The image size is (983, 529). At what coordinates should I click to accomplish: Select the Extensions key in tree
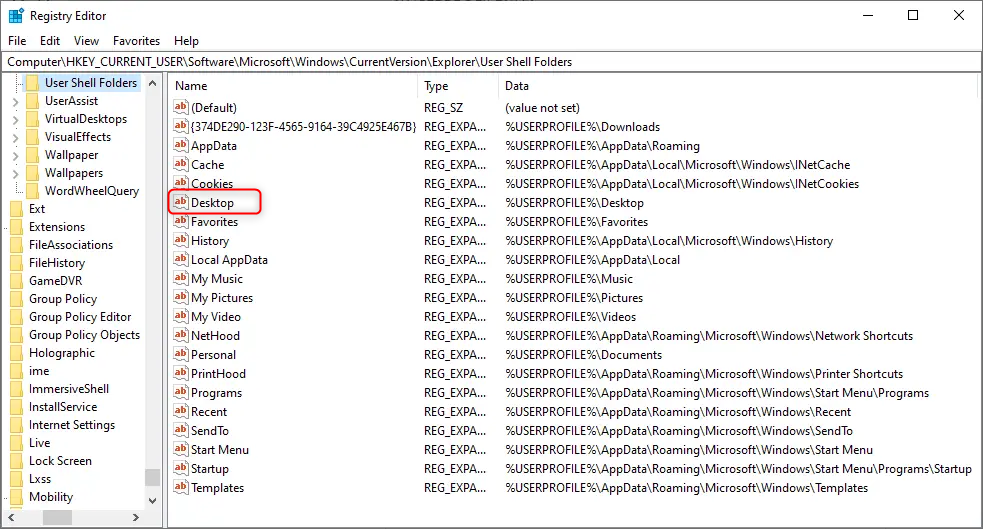click(57, 227)
